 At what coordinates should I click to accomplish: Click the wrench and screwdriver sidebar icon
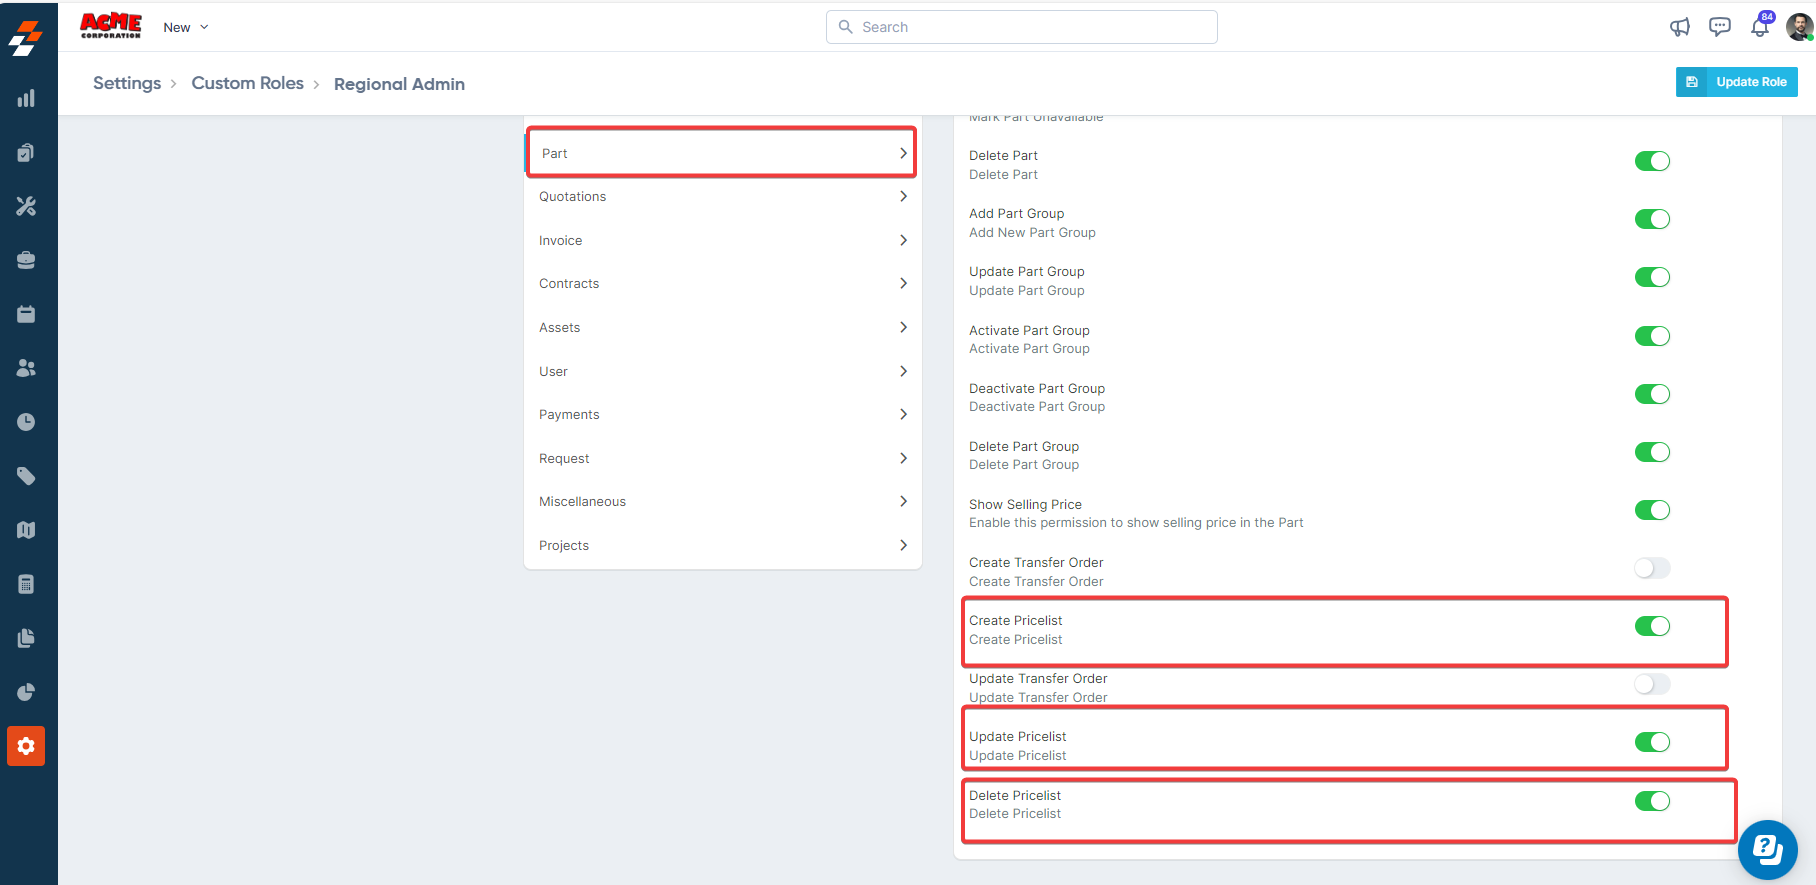coord(26,206)
